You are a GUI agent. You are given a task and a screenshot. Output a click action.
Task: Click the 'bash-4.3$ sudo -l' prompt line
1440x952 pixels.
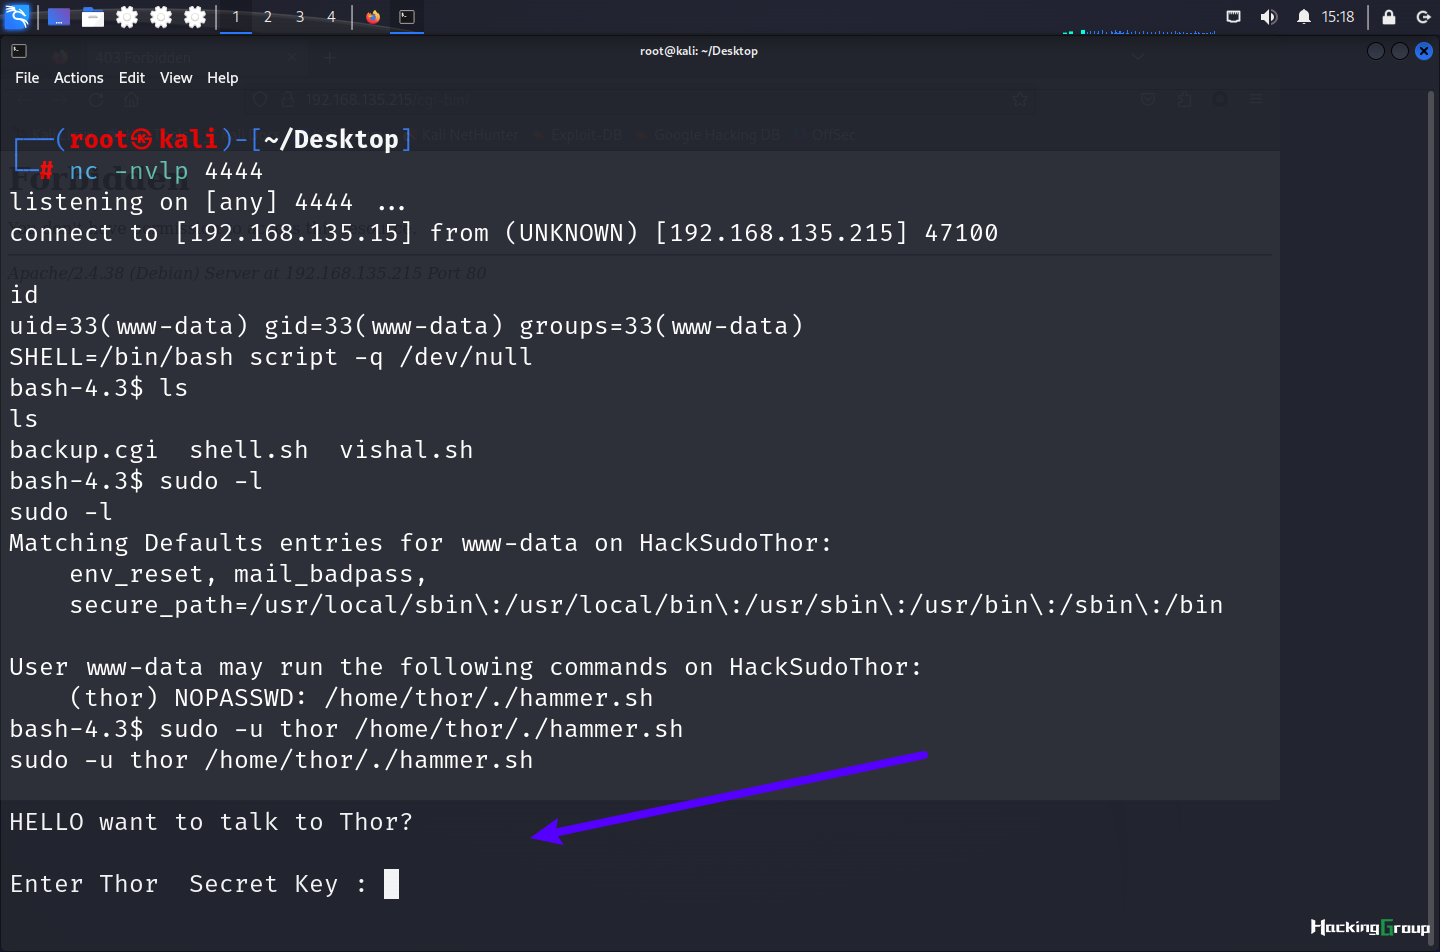(x=136, y=481)
